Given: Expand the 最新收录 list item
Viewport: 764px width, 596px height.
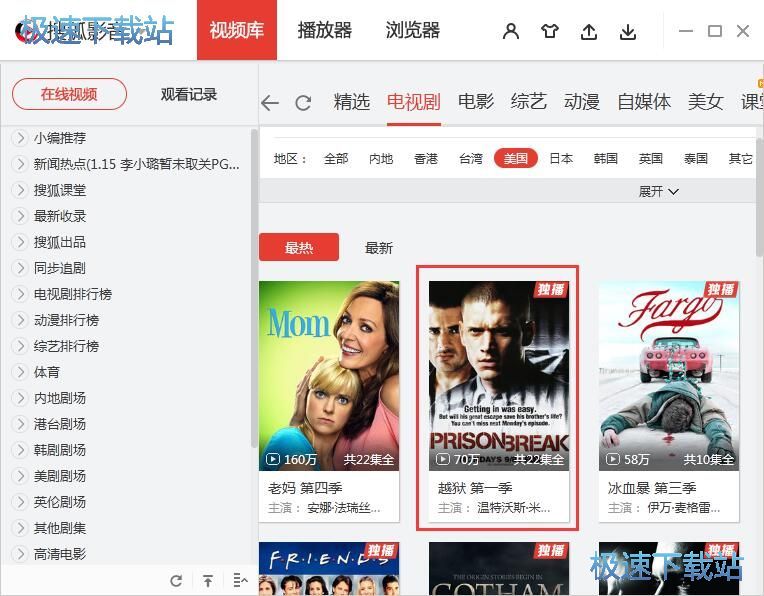Looking at the screenshot, I should click(19, 215).
